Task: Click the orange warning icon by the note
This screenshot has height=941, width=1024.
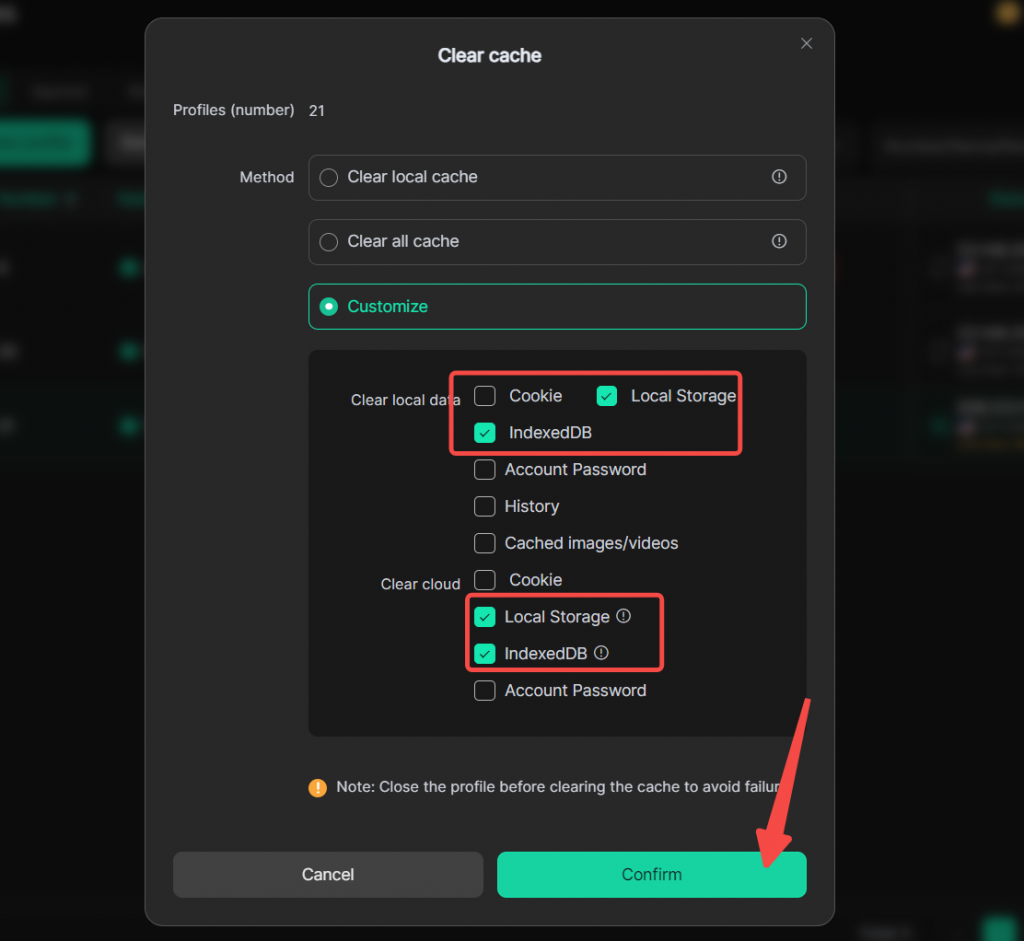Action: pos(317,788)
